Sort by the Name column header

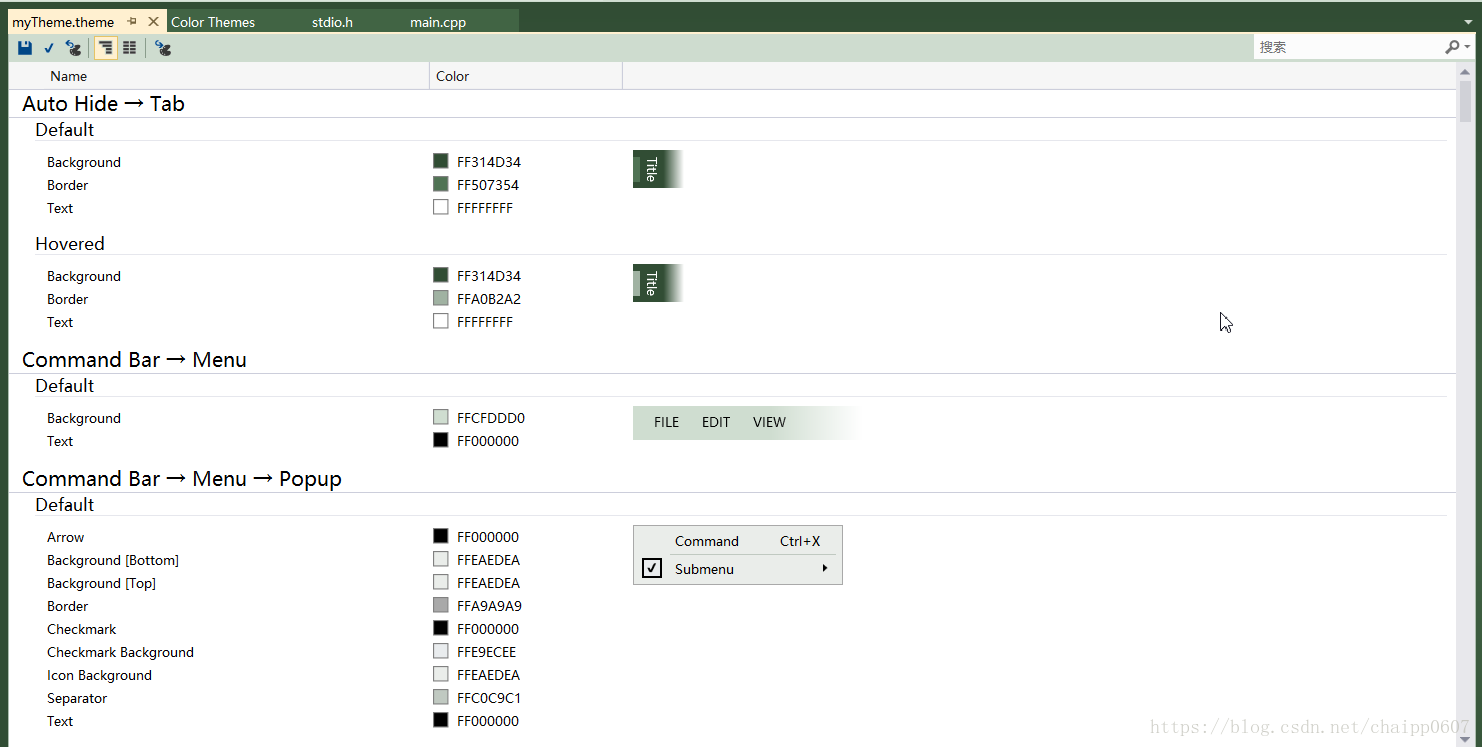(220, 76)
